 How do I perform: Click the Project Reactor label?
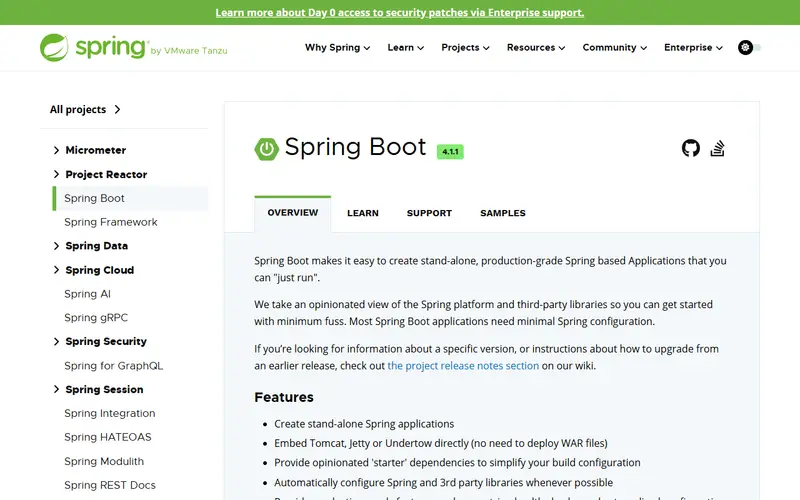click(106, 174)
